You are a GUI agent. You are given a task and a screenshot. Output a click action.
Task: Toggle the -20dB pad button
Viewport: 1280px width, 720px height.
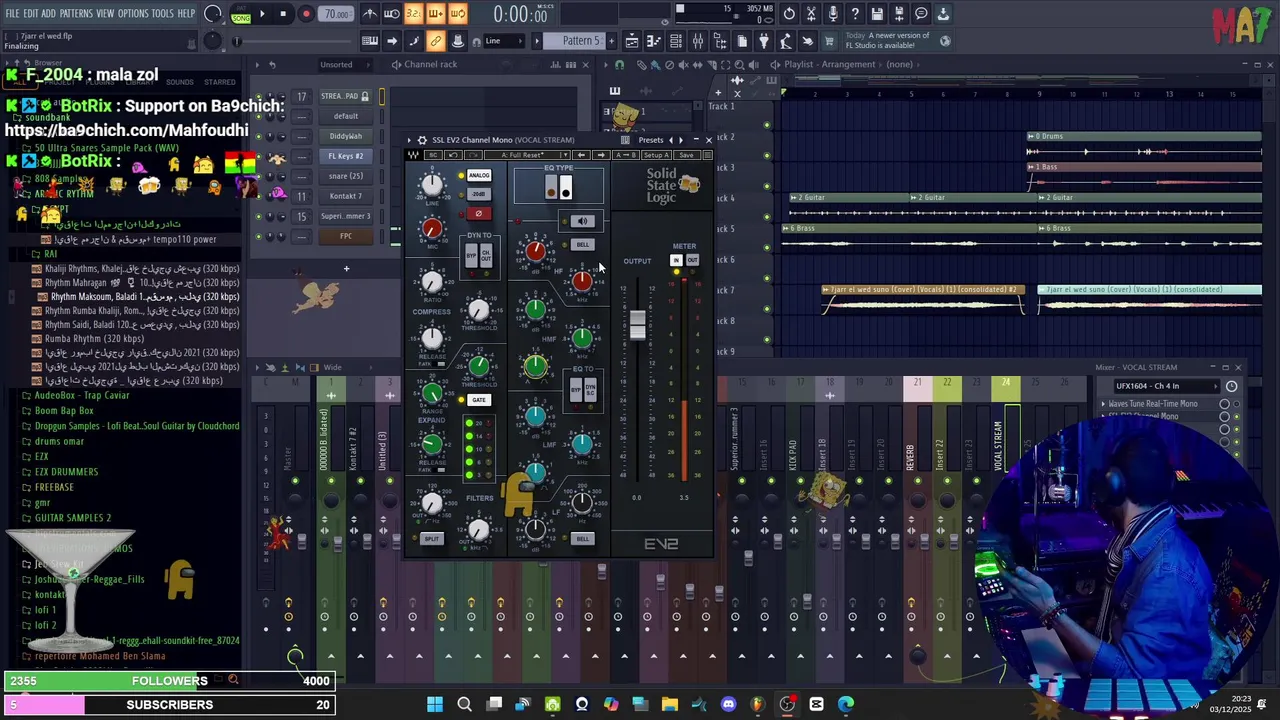pyautogui.click(x=479, y=194)
